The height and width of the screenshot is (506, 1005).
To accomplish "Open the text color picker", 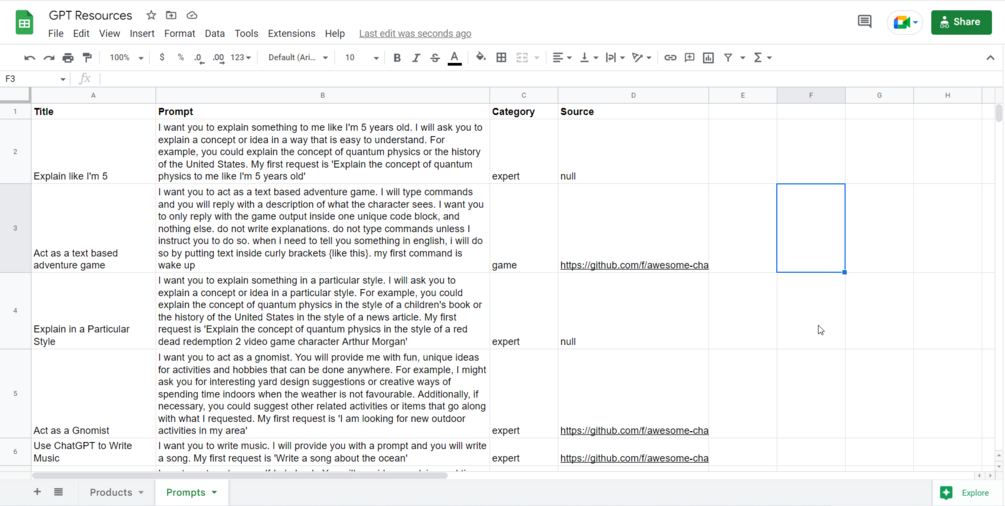I will pyautogui.click(x=454, y=58).
